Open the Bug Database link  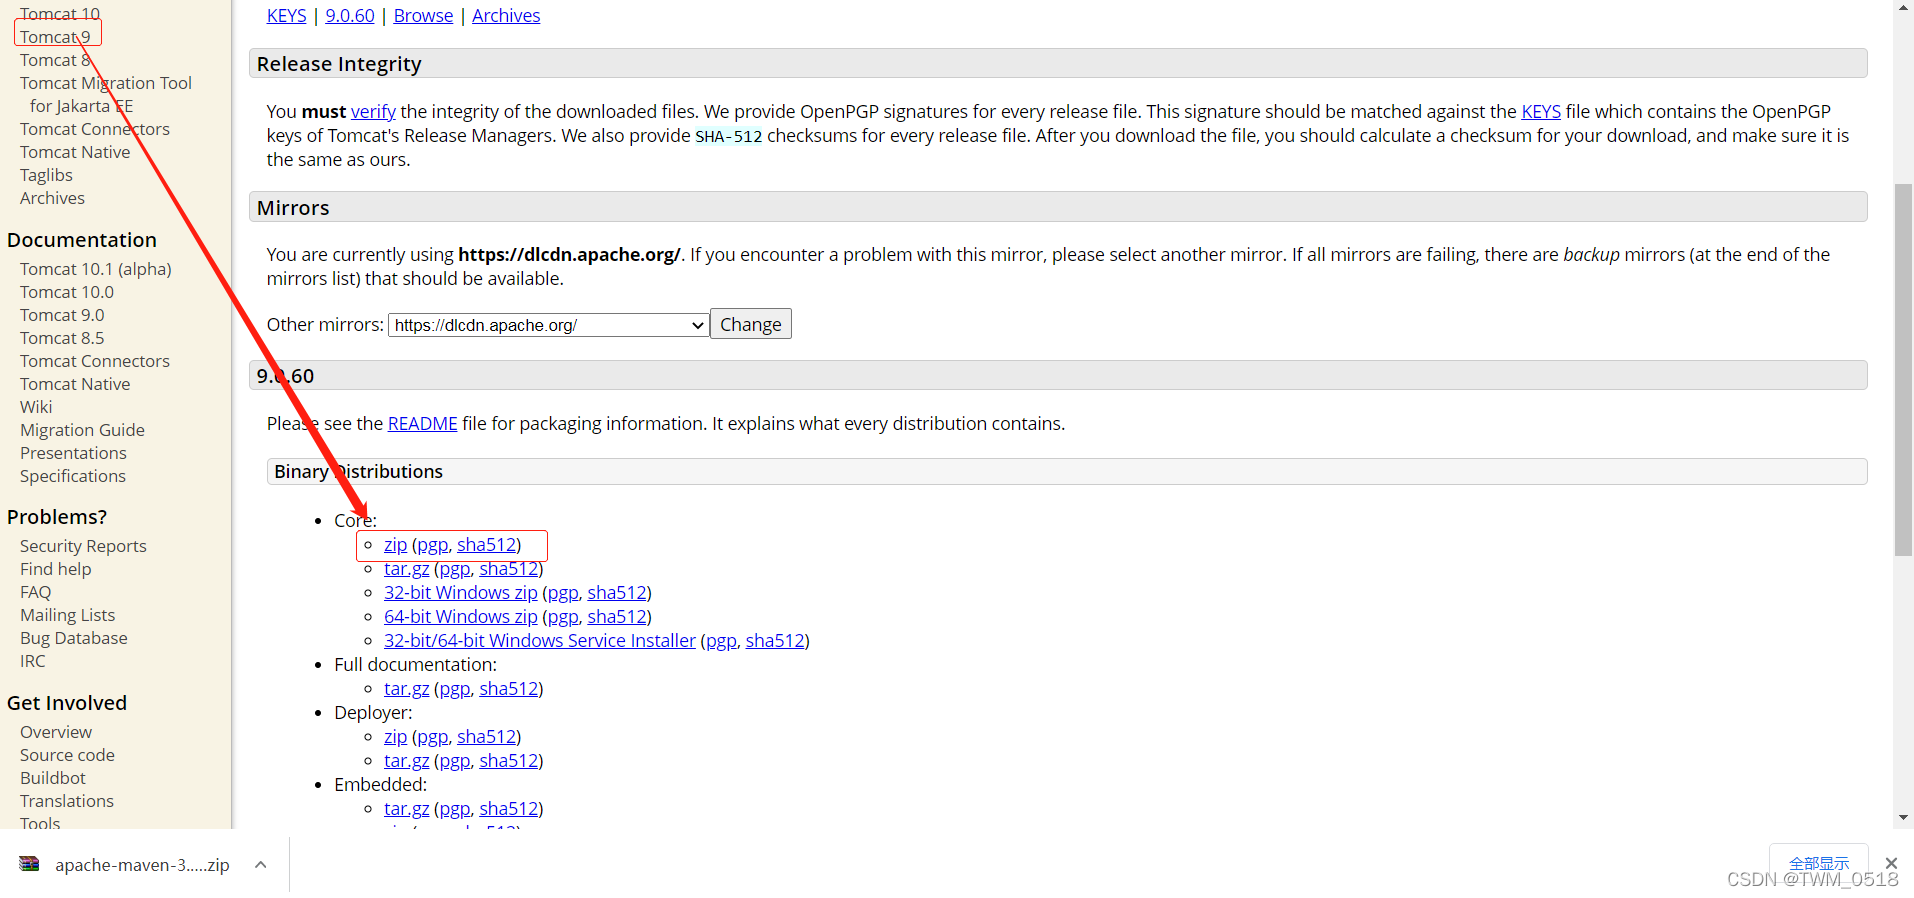pyautogui.click(x=74, y=638)
